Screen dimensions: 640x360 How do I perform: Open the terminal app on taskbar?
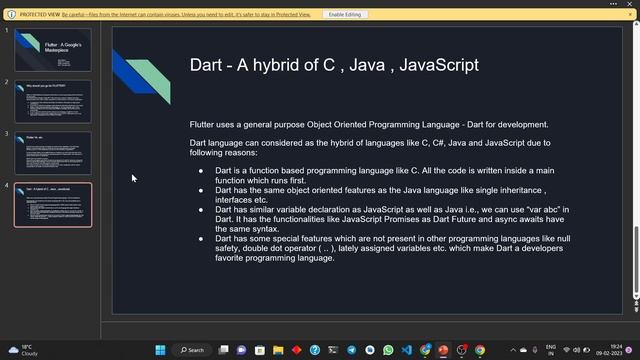click(333, 350)
